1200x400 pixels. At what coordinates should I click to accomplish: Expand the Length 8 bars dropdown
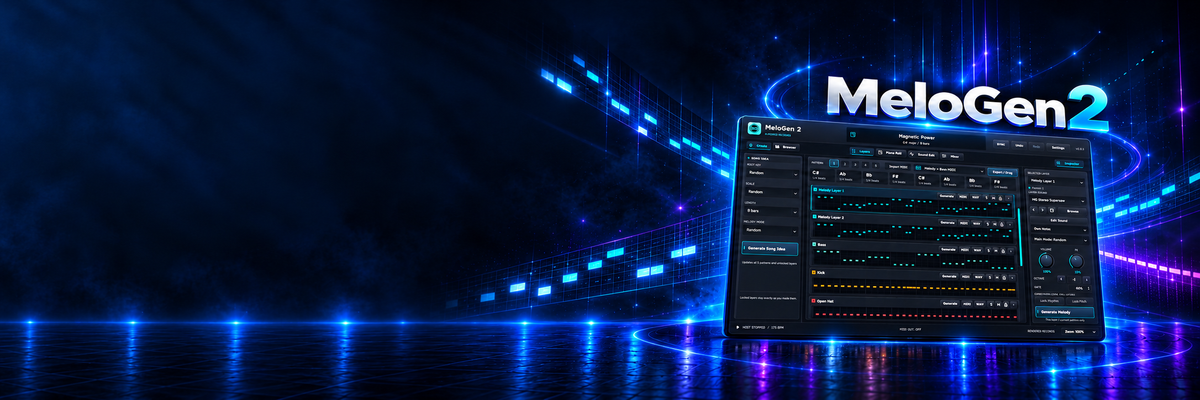pos(773,211)
